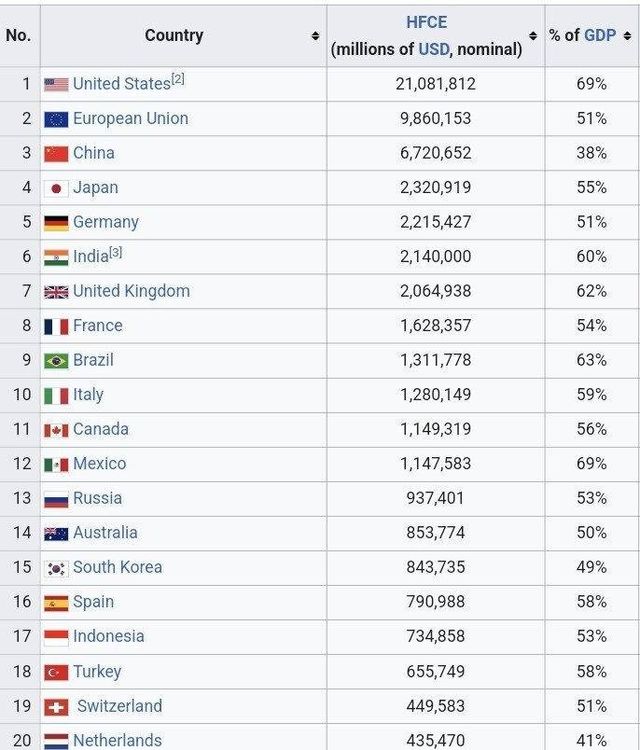The image size is (640, 750).
Task: Click the South Korea flag icon
Action: coord(56,568)
